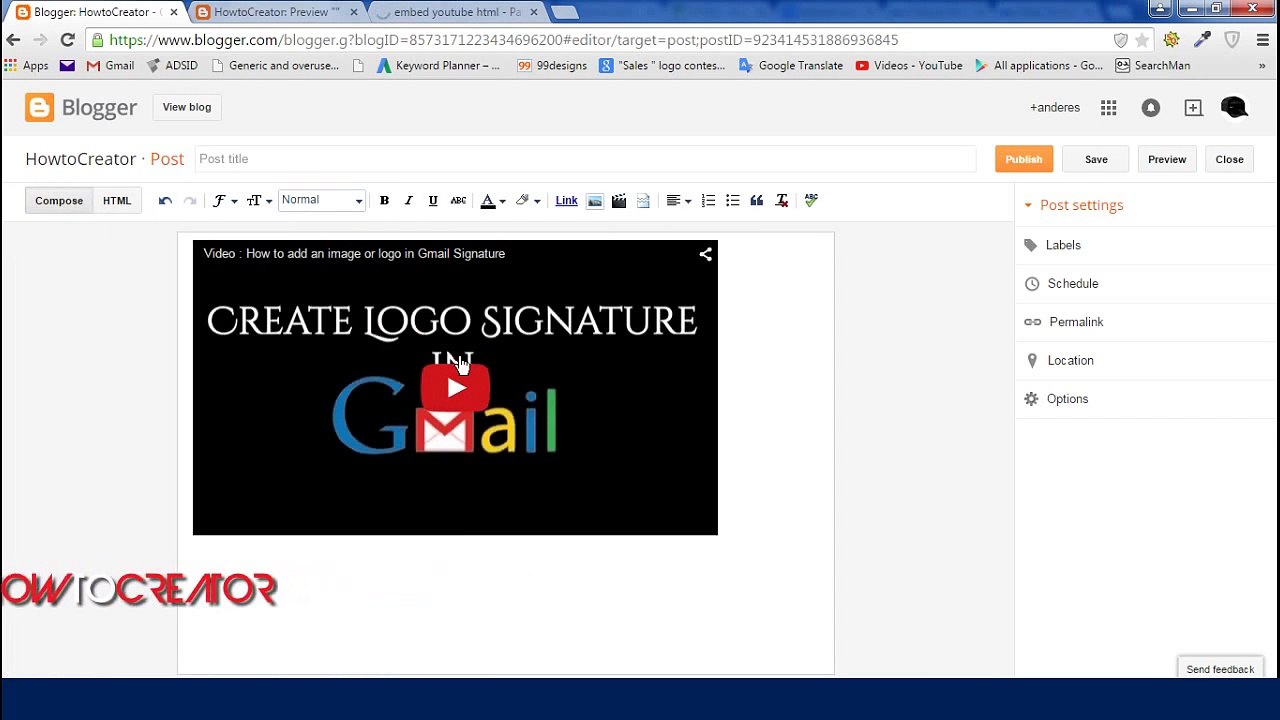The image size is (1280, 720).
Task: Bookmark this page with the star icon
Action: (1141, 40)
